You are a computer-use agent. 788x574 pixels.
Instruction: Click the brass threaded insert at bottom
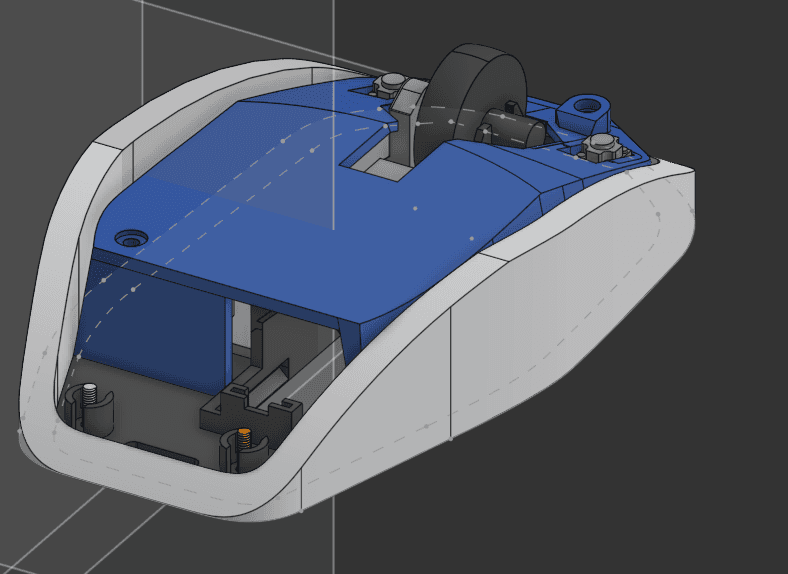243,438
